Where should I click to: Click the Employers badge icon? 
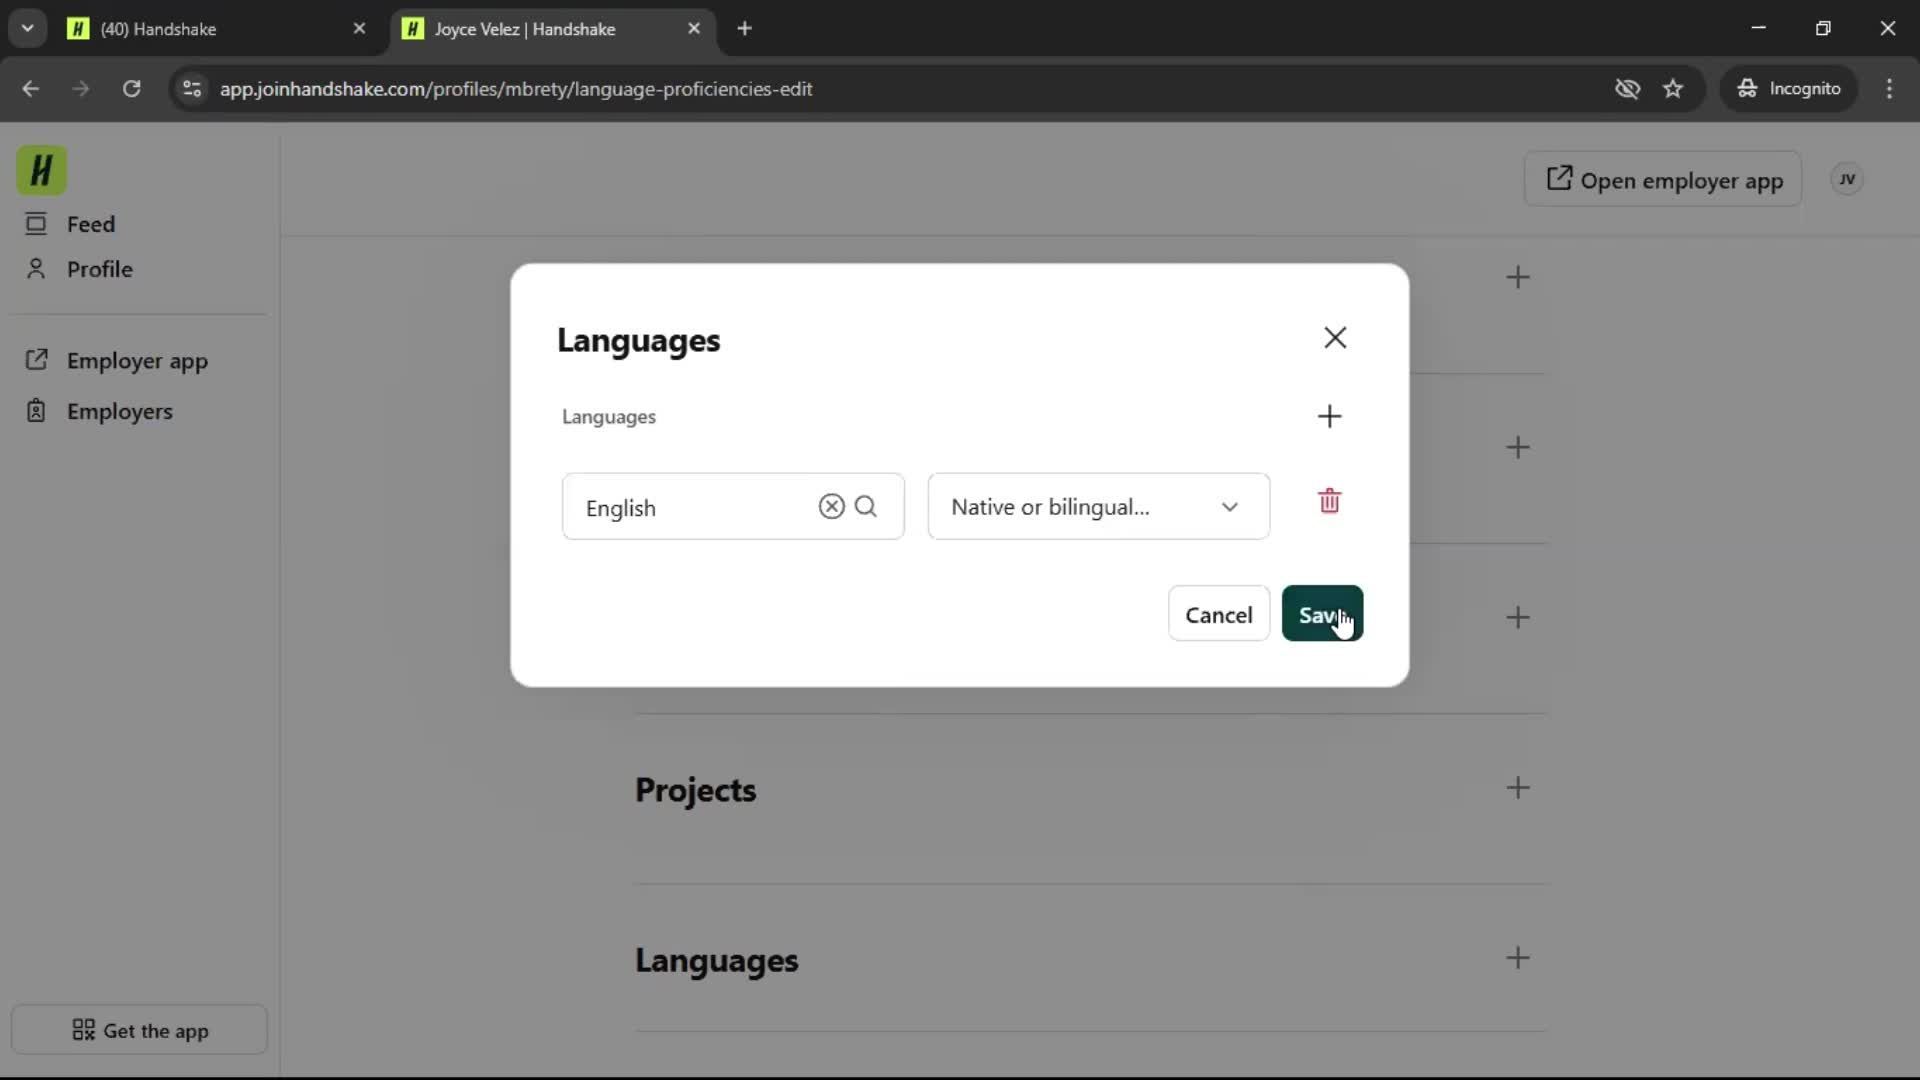point(36,411)
